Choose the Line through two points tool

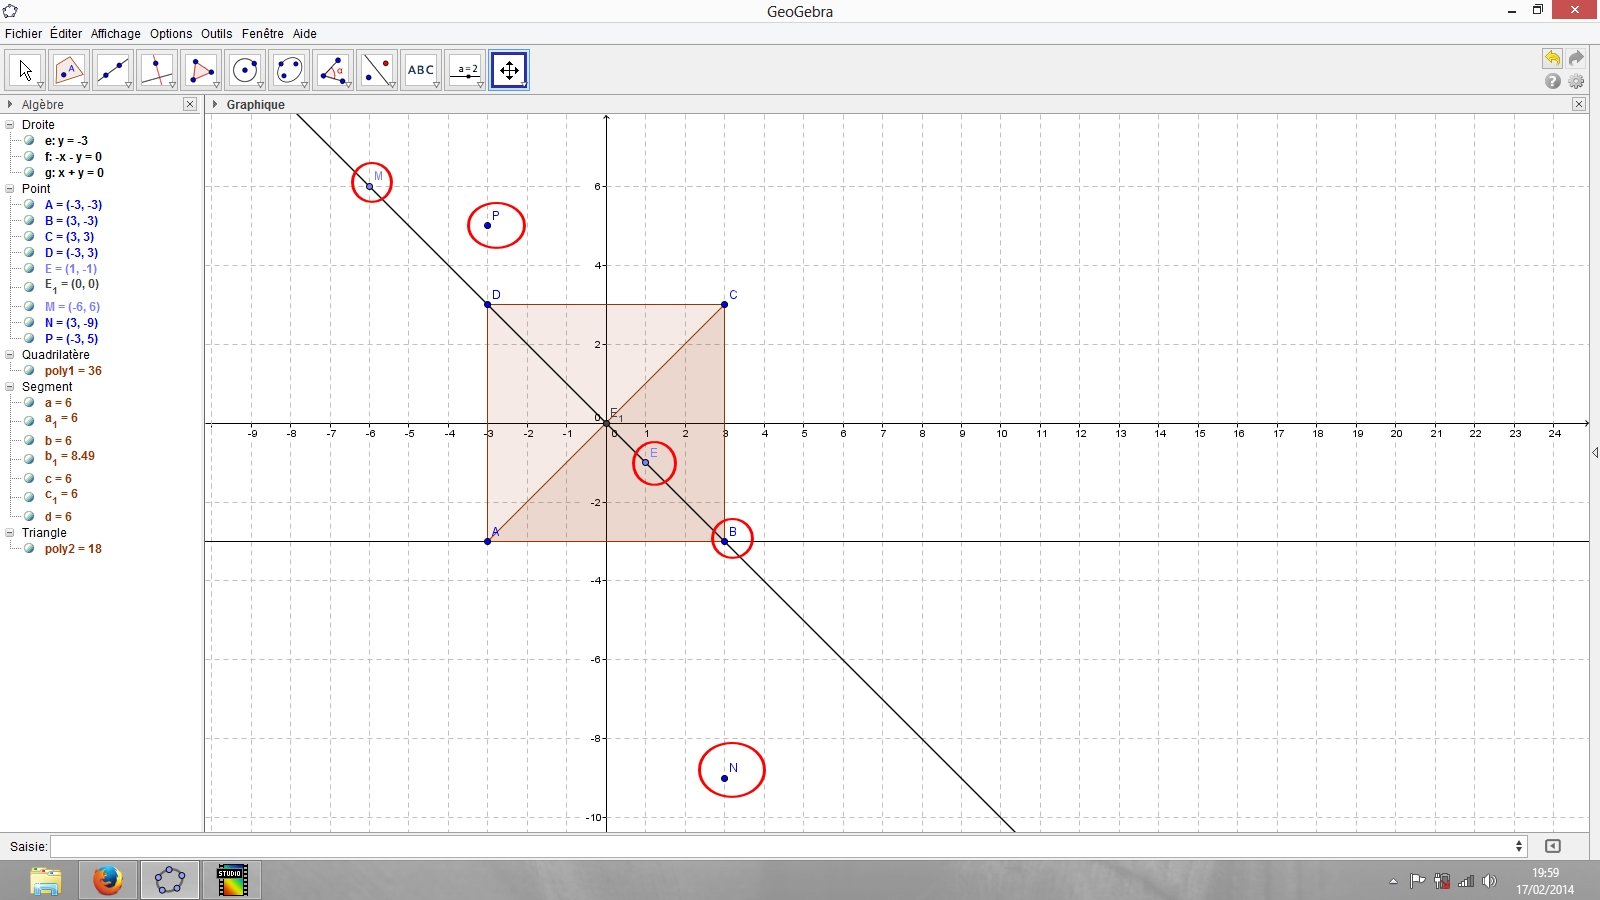tap(113, 70)
